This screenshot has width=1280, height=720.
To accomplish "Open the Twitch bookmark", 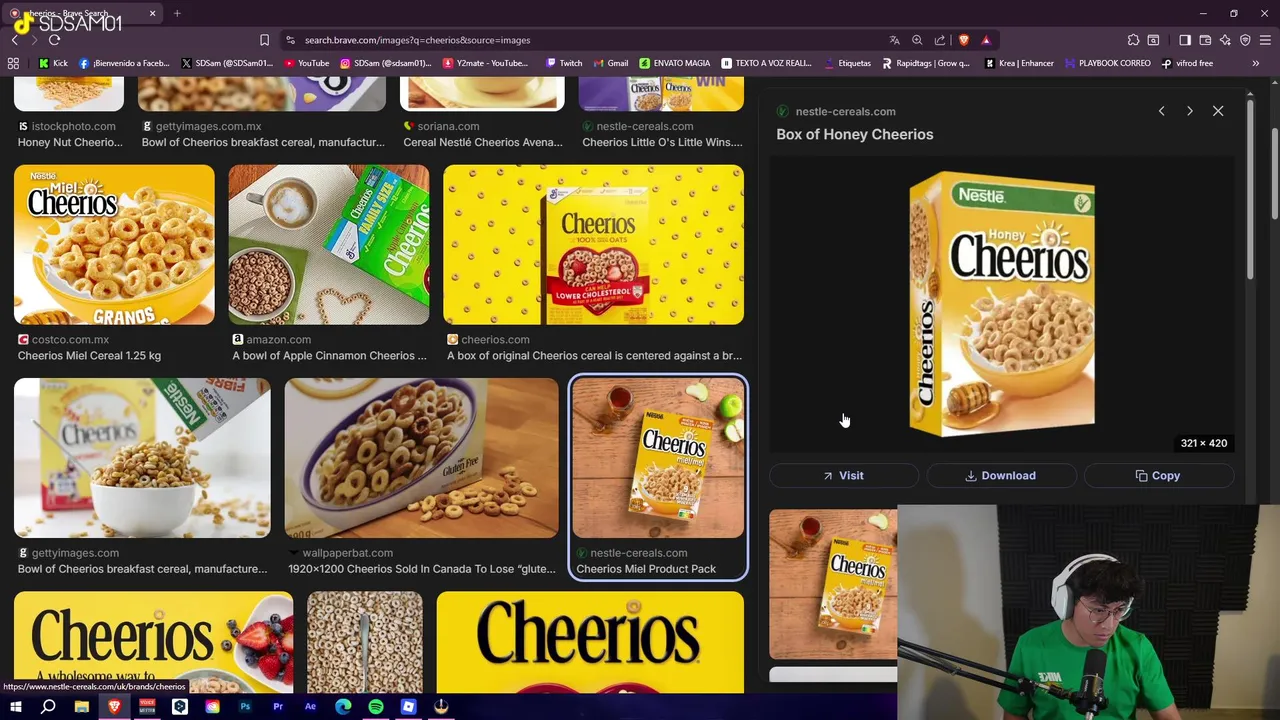I will (564, 63).
